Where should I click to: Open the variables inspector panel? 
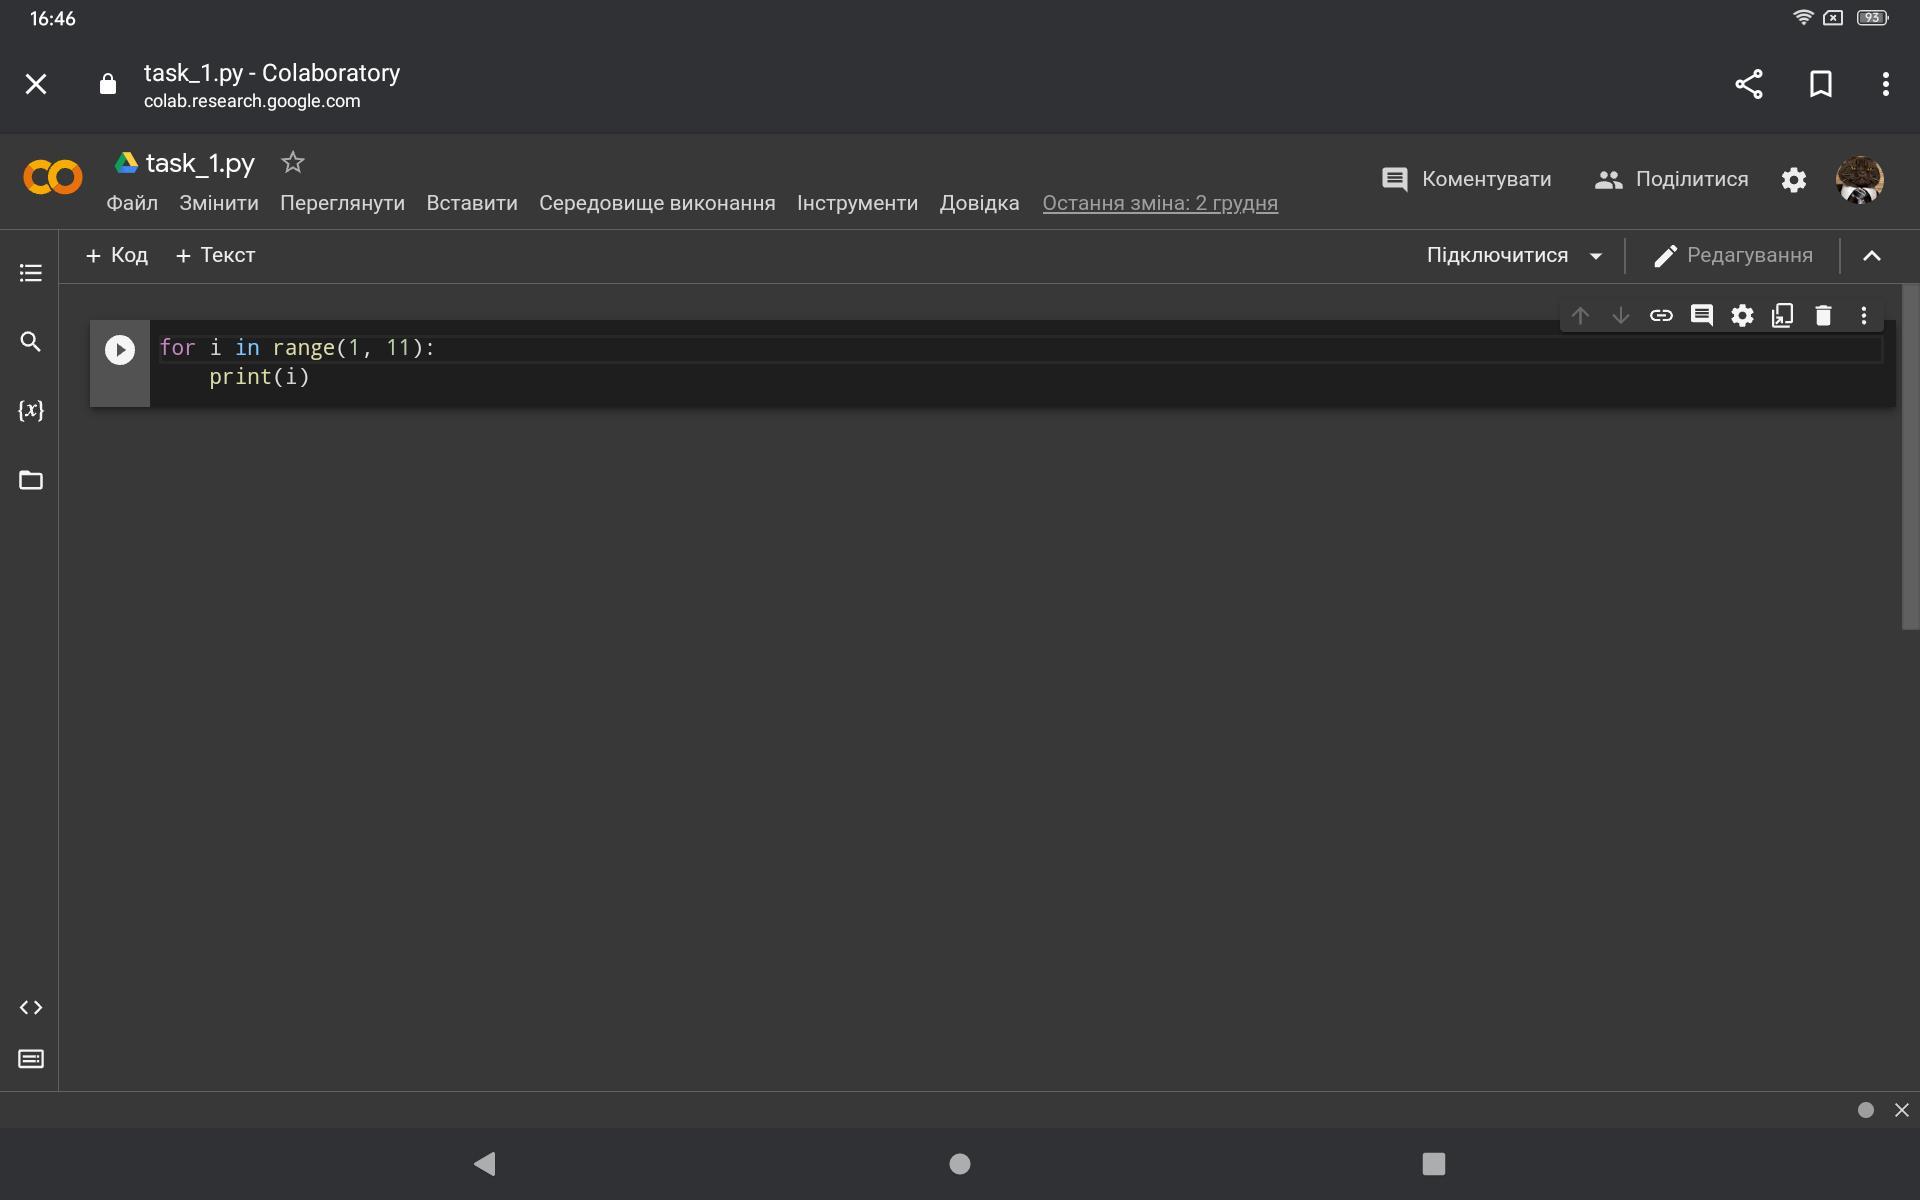pyautogui.click(x=31, y=411)
